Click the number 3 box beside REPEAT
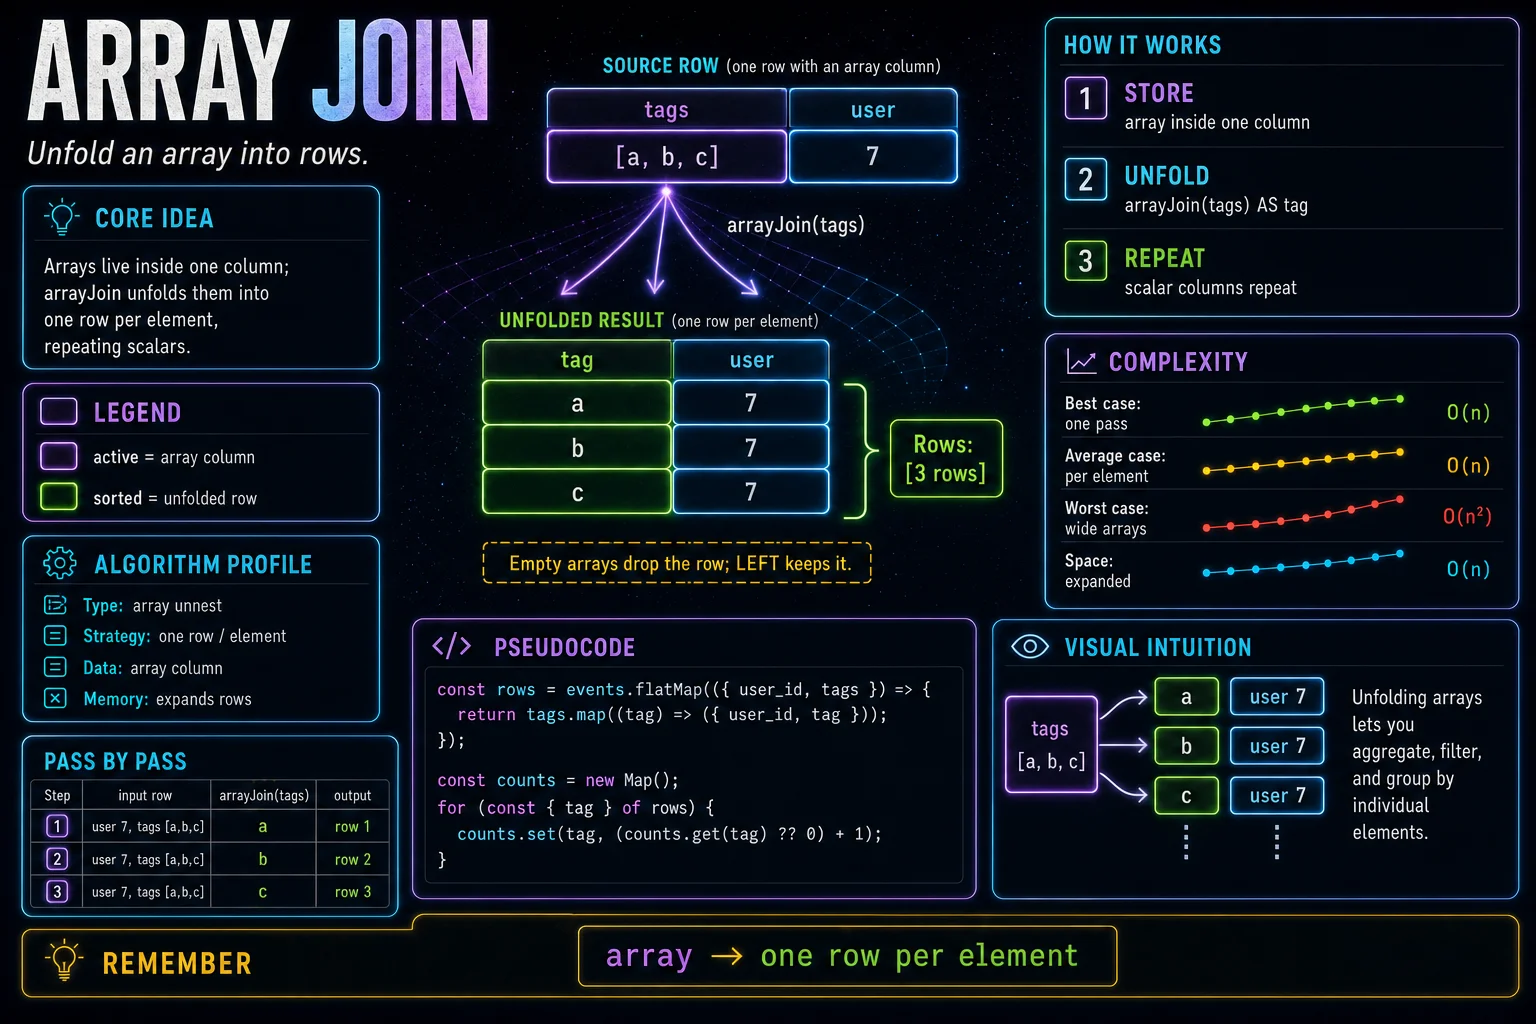Image resolution: width=1536 pixels, height=1024 pixels. pos(1086,261)
